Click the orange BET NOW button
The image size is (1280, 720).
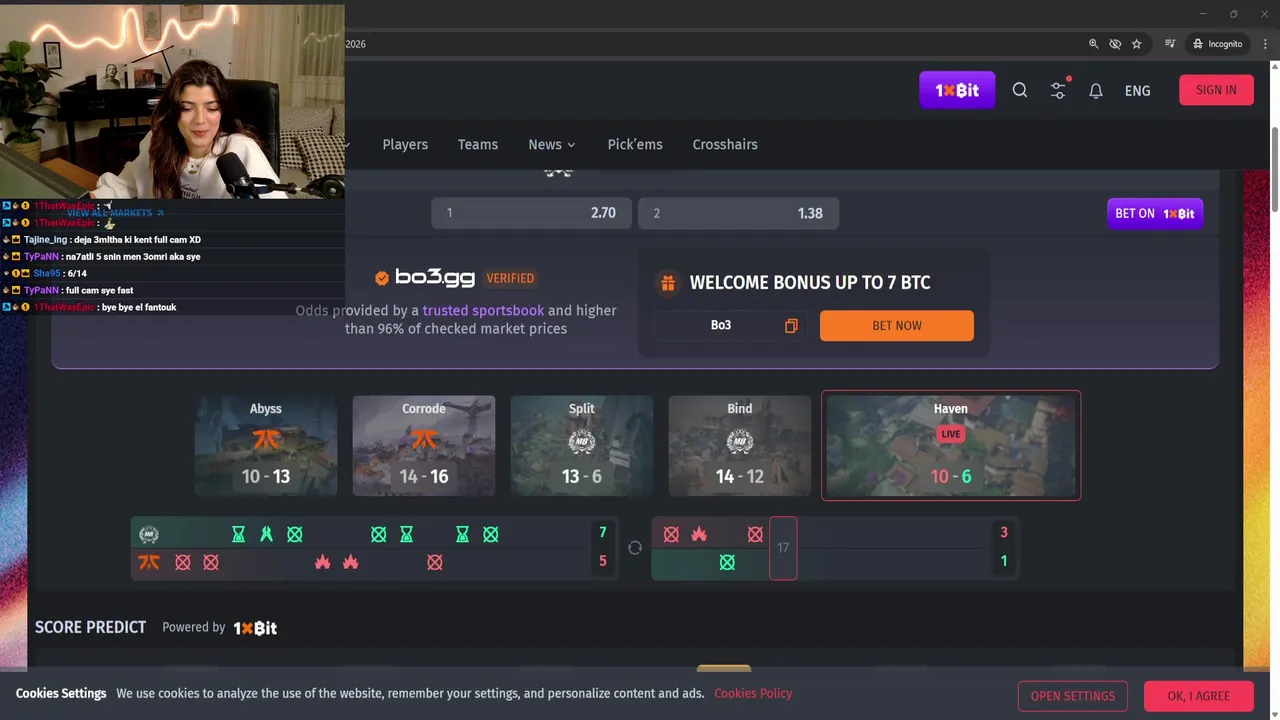point(897,325)
